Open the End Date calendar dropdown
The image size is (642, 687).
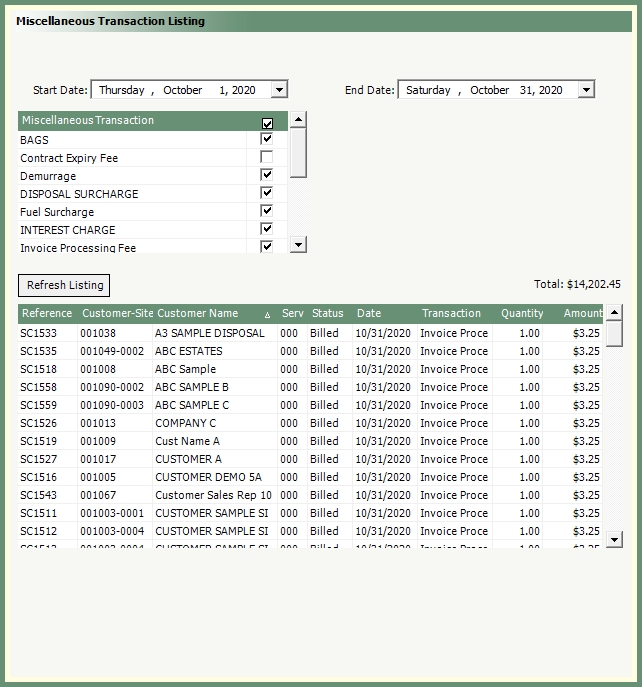[586, 90]
